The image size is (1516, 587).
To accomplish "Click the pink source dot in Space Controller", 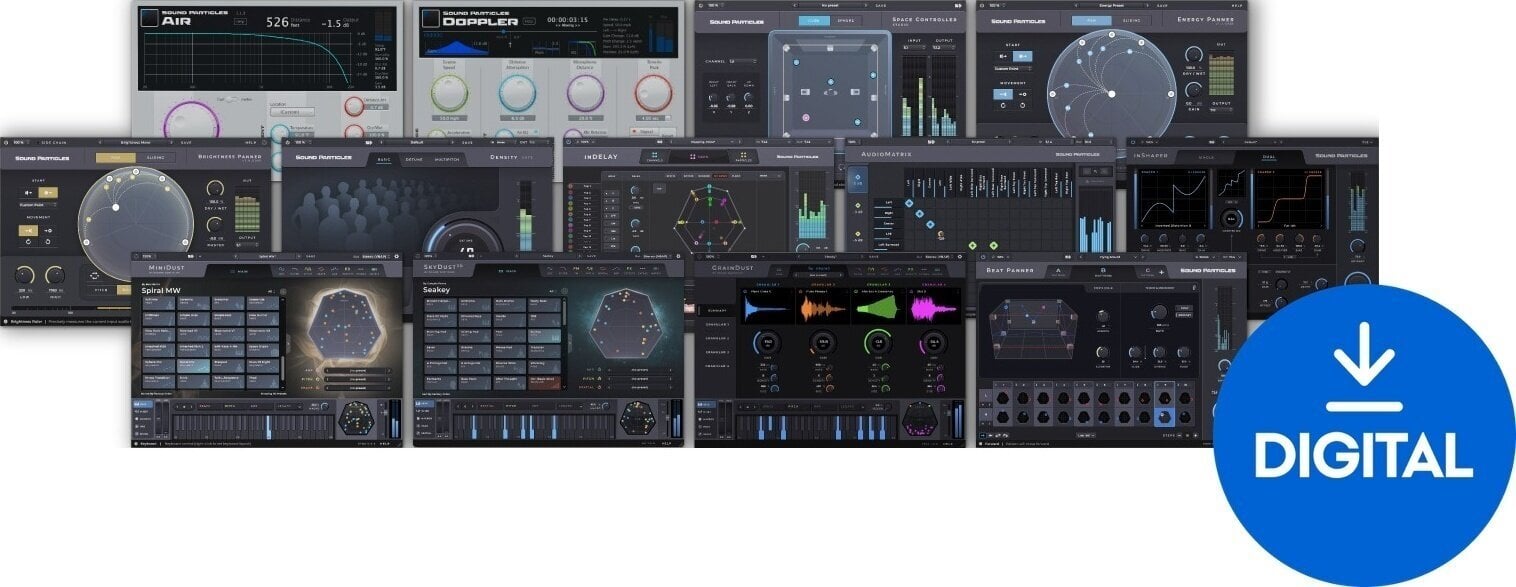I will click(806, 117).
